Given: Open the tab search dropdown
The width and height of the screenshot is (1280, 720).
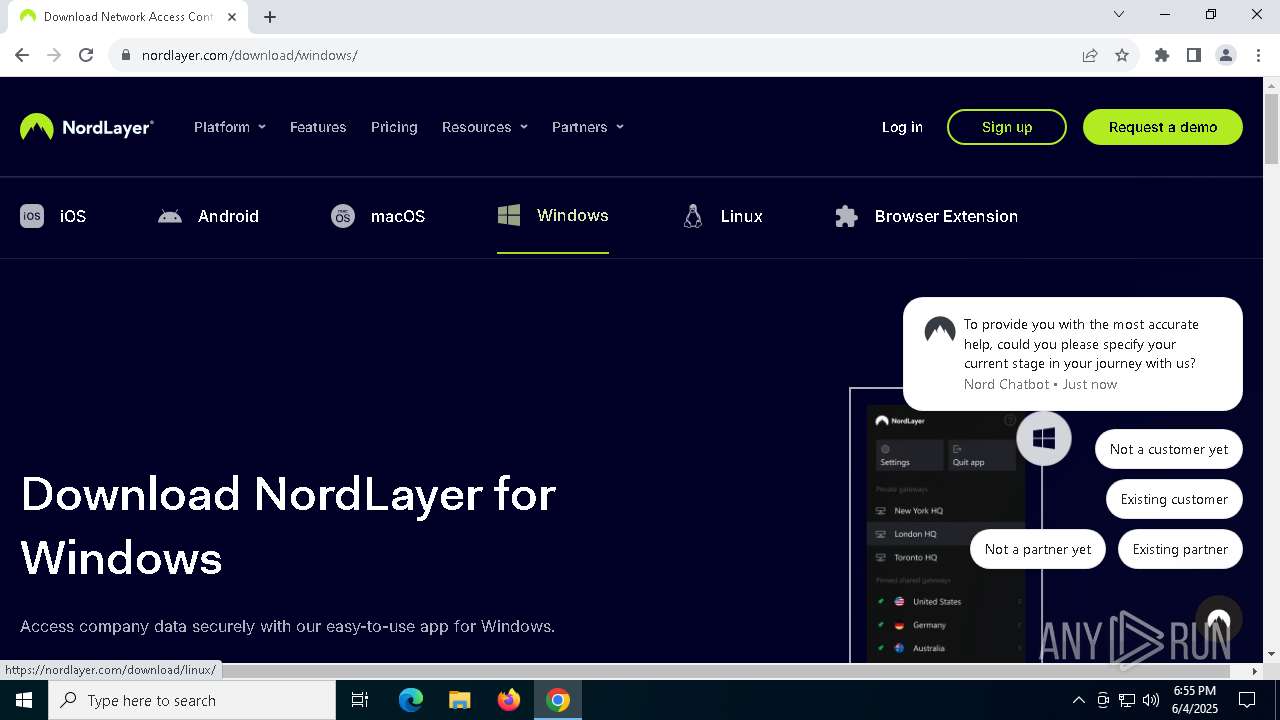Looking at the screenshot, I should (1119, 15).
